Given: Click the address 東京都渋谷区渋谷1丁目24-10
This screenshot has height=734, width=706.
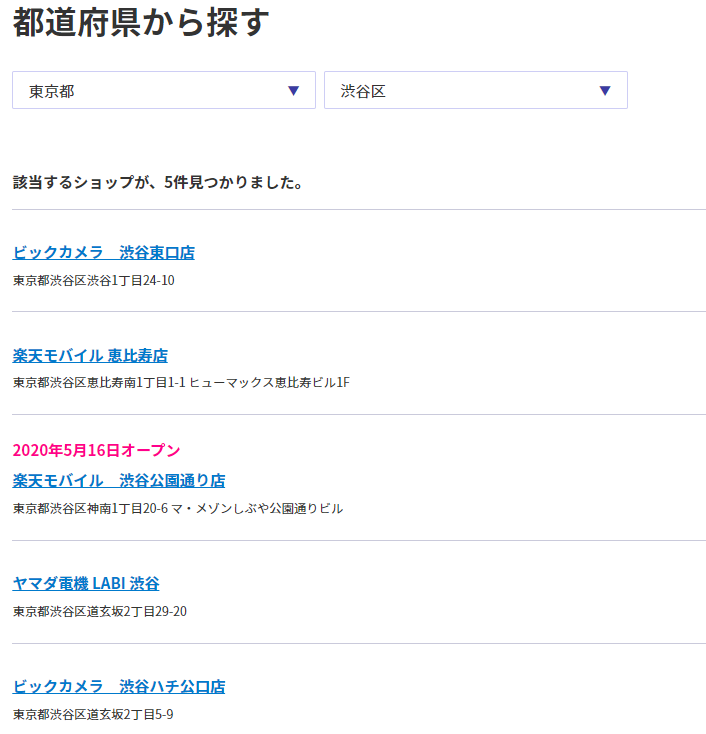Looking at the screenshot, I should pos(94,280).
